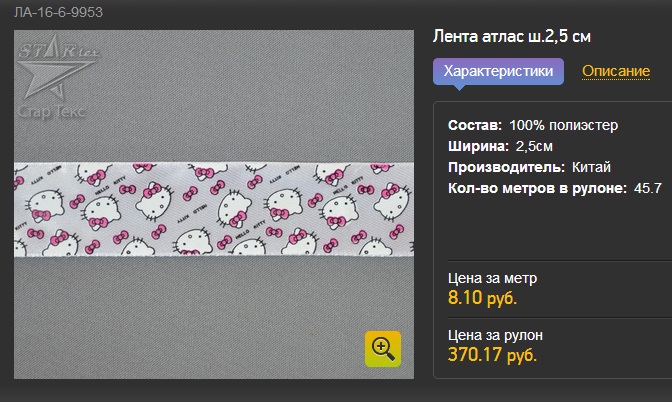This screenshot has height=402, width=672.
Task: Click the Hello Kitty ribbon in photo
Action: [213, 210]
